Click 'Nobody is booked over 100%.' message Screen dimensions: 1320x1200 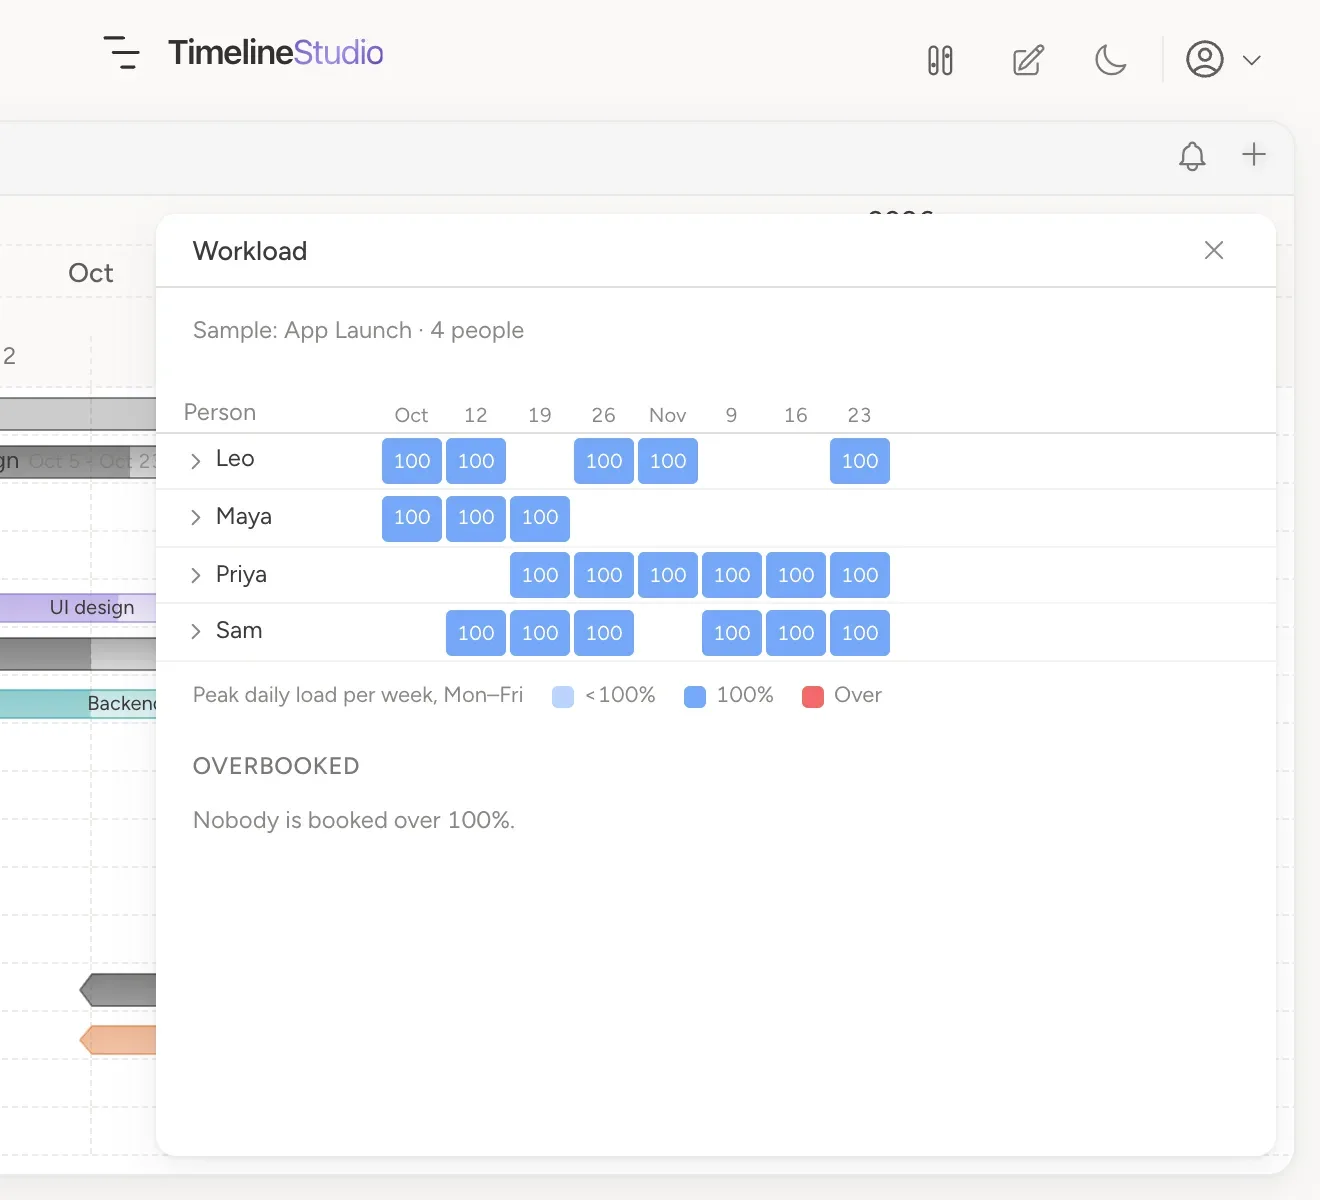(x=354, y=820)
